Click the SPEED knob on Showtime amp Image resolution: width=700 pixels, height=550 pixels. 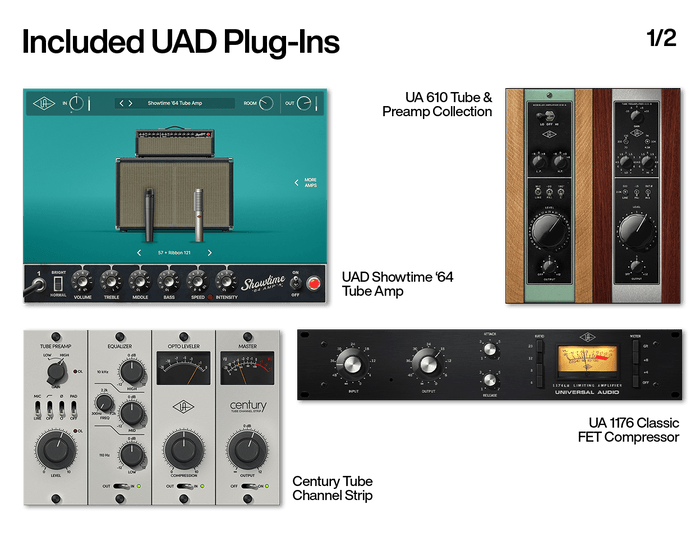[x=197, y=282]
